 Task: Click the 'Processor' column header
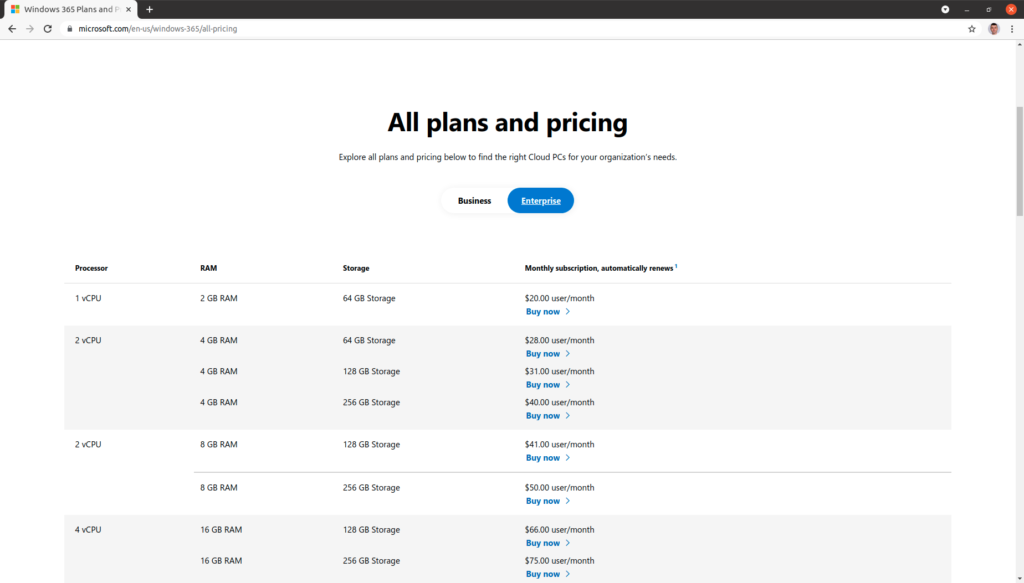tap(91, 268)
